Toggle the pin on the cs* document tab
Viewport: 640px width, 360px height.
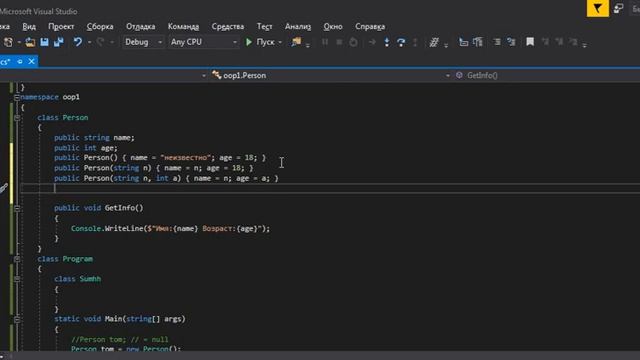[x=20, y=62]
